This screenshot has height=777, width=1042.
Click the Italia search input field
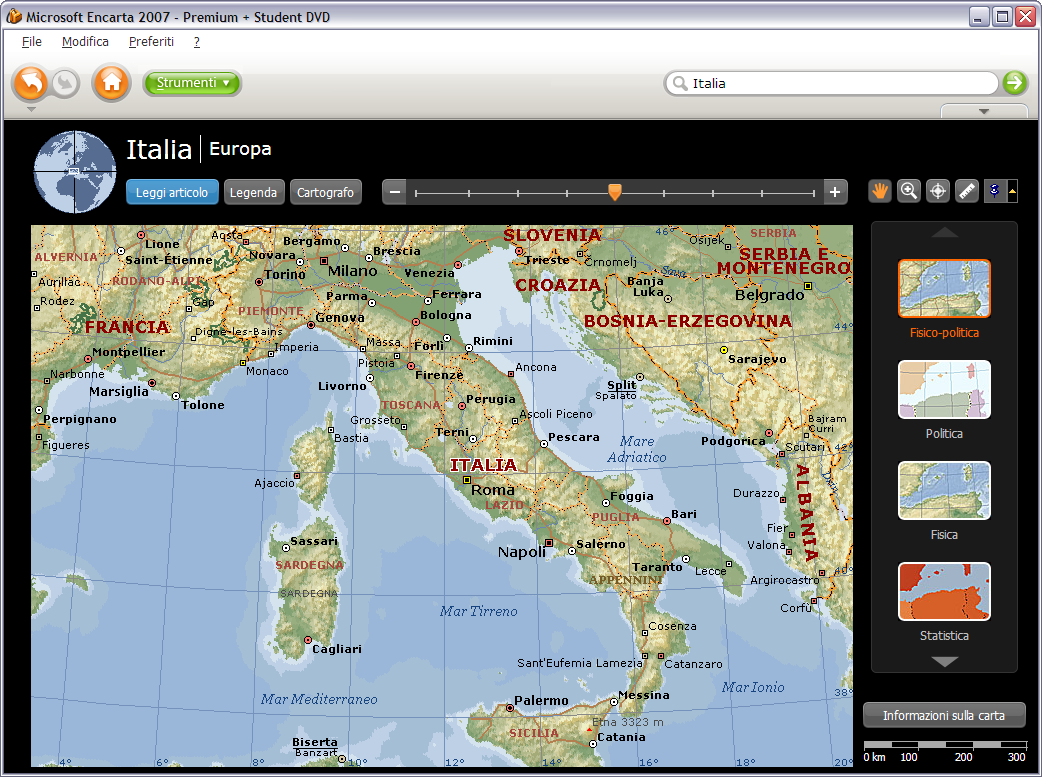coord(831,83)
